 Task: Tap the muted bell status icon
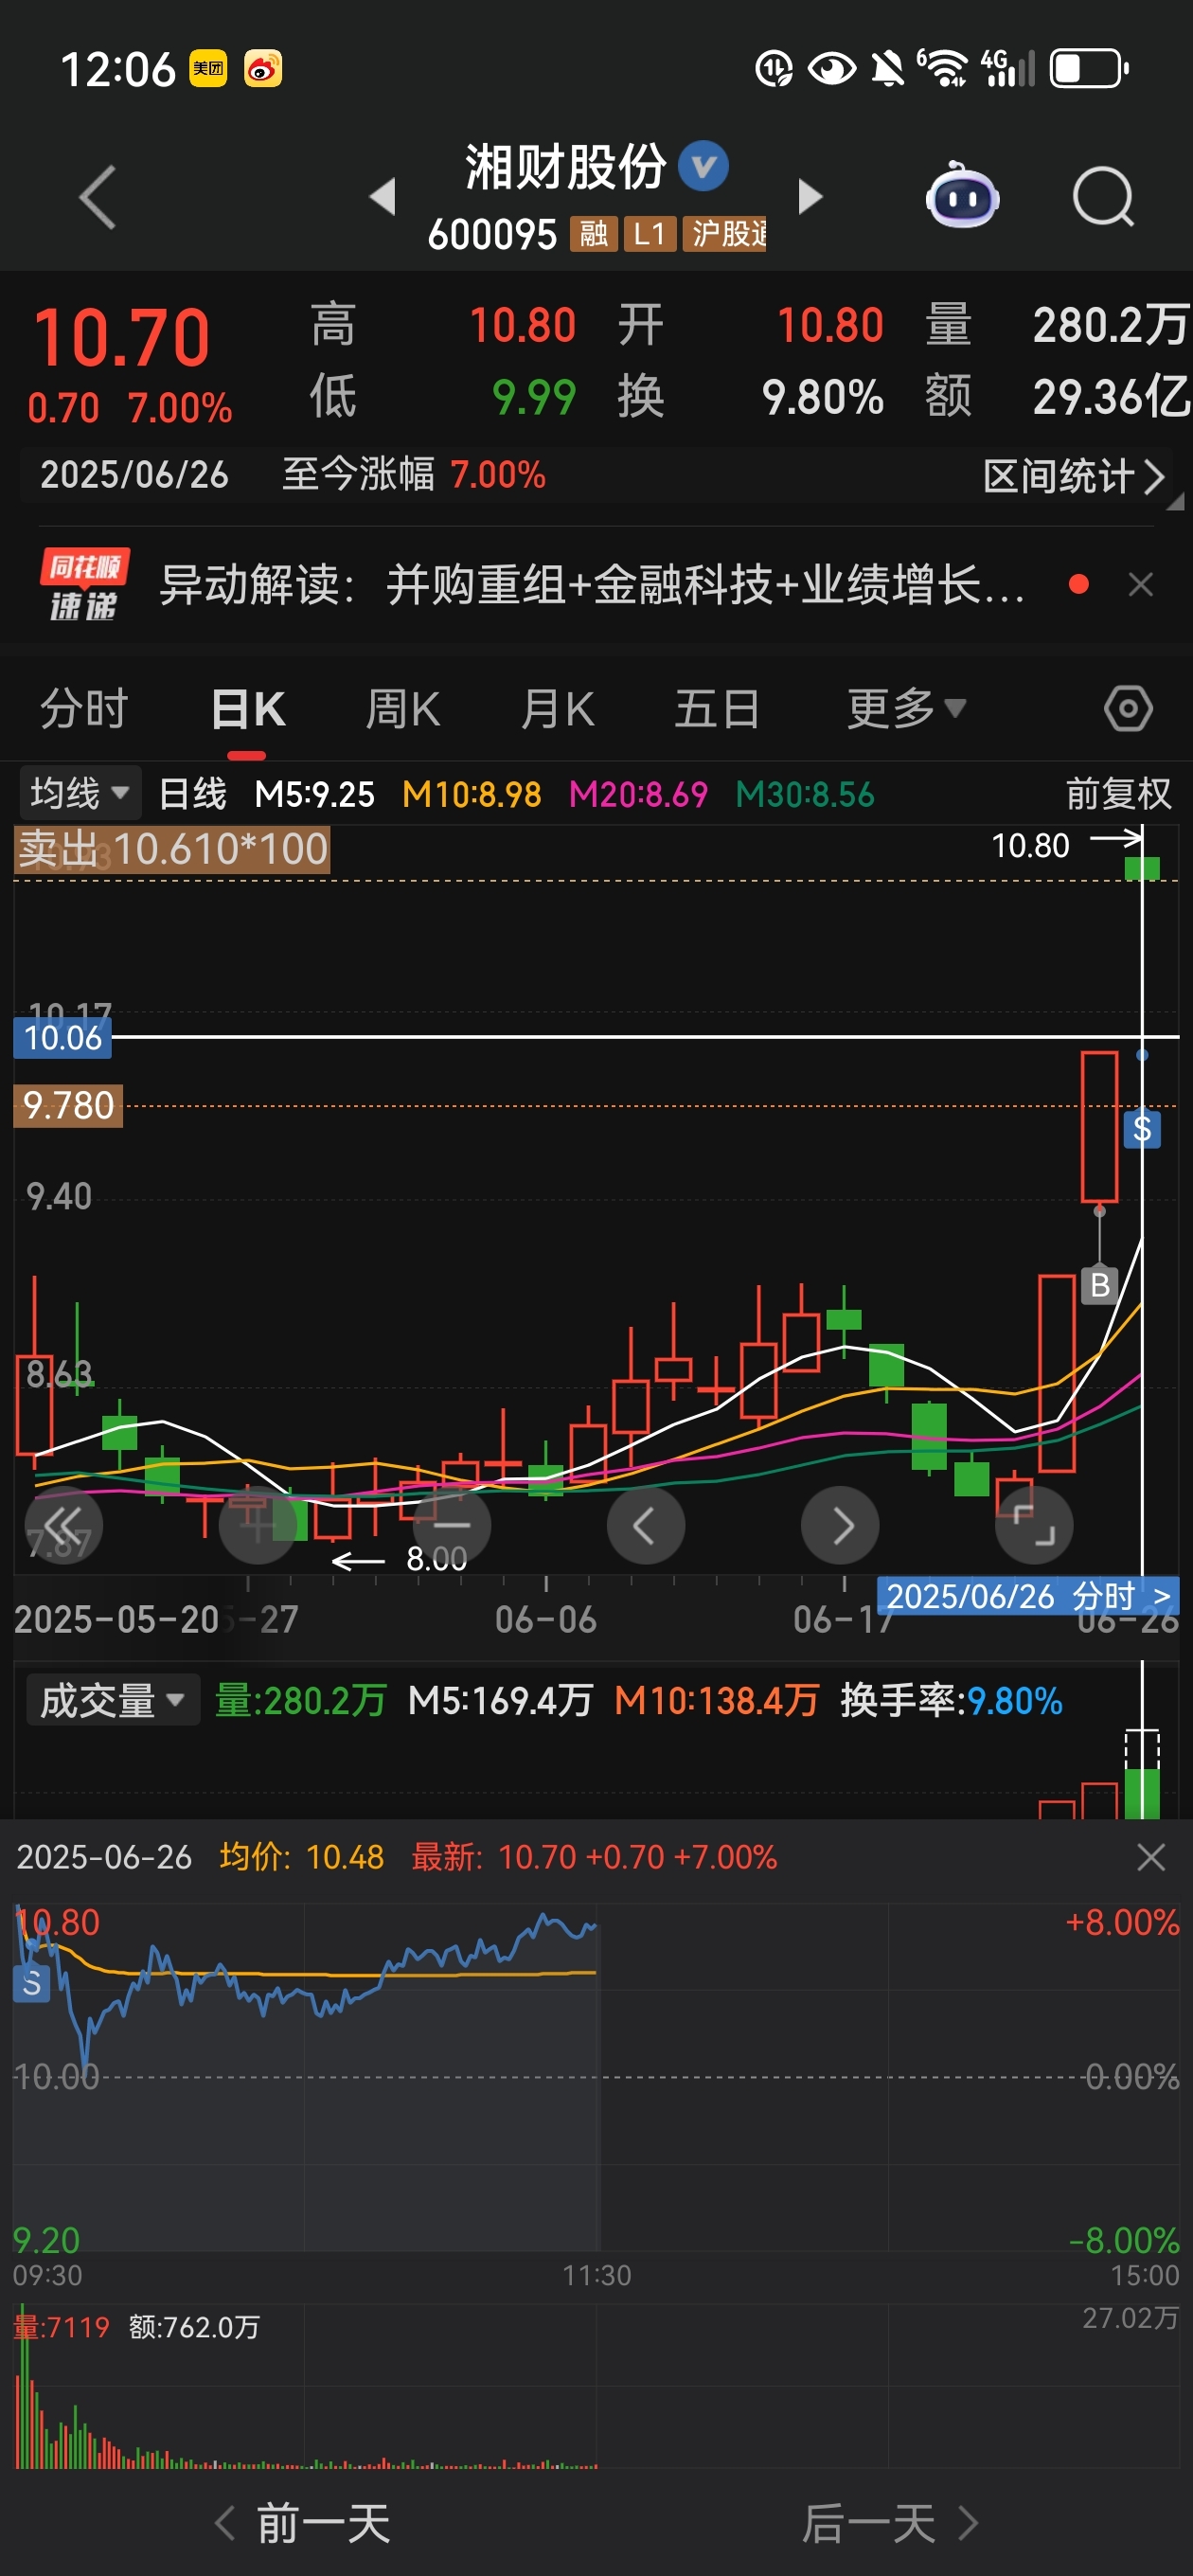pyautogui.click(x=886, y=69)
